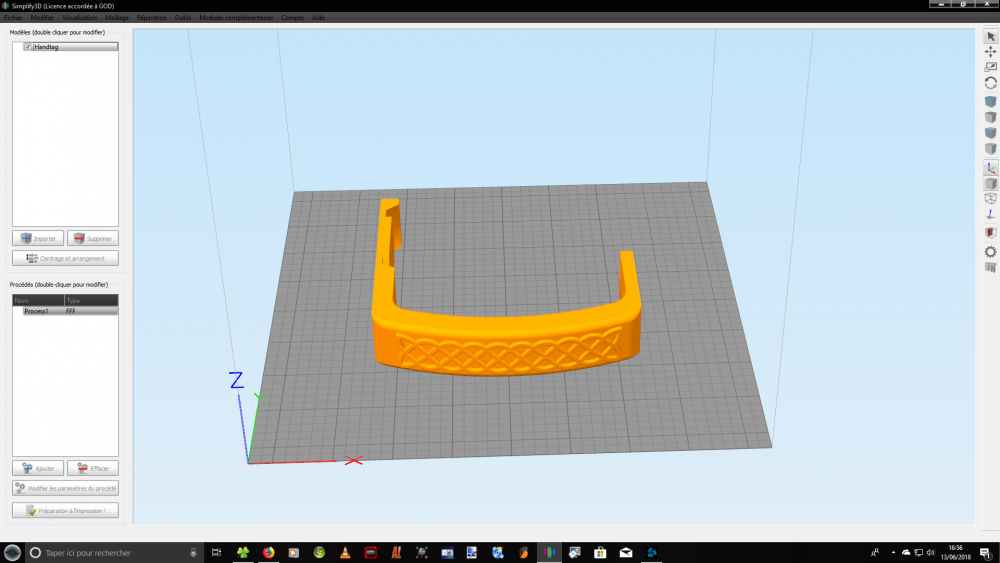Open Modules complémentaires menu

click(236, 18)
